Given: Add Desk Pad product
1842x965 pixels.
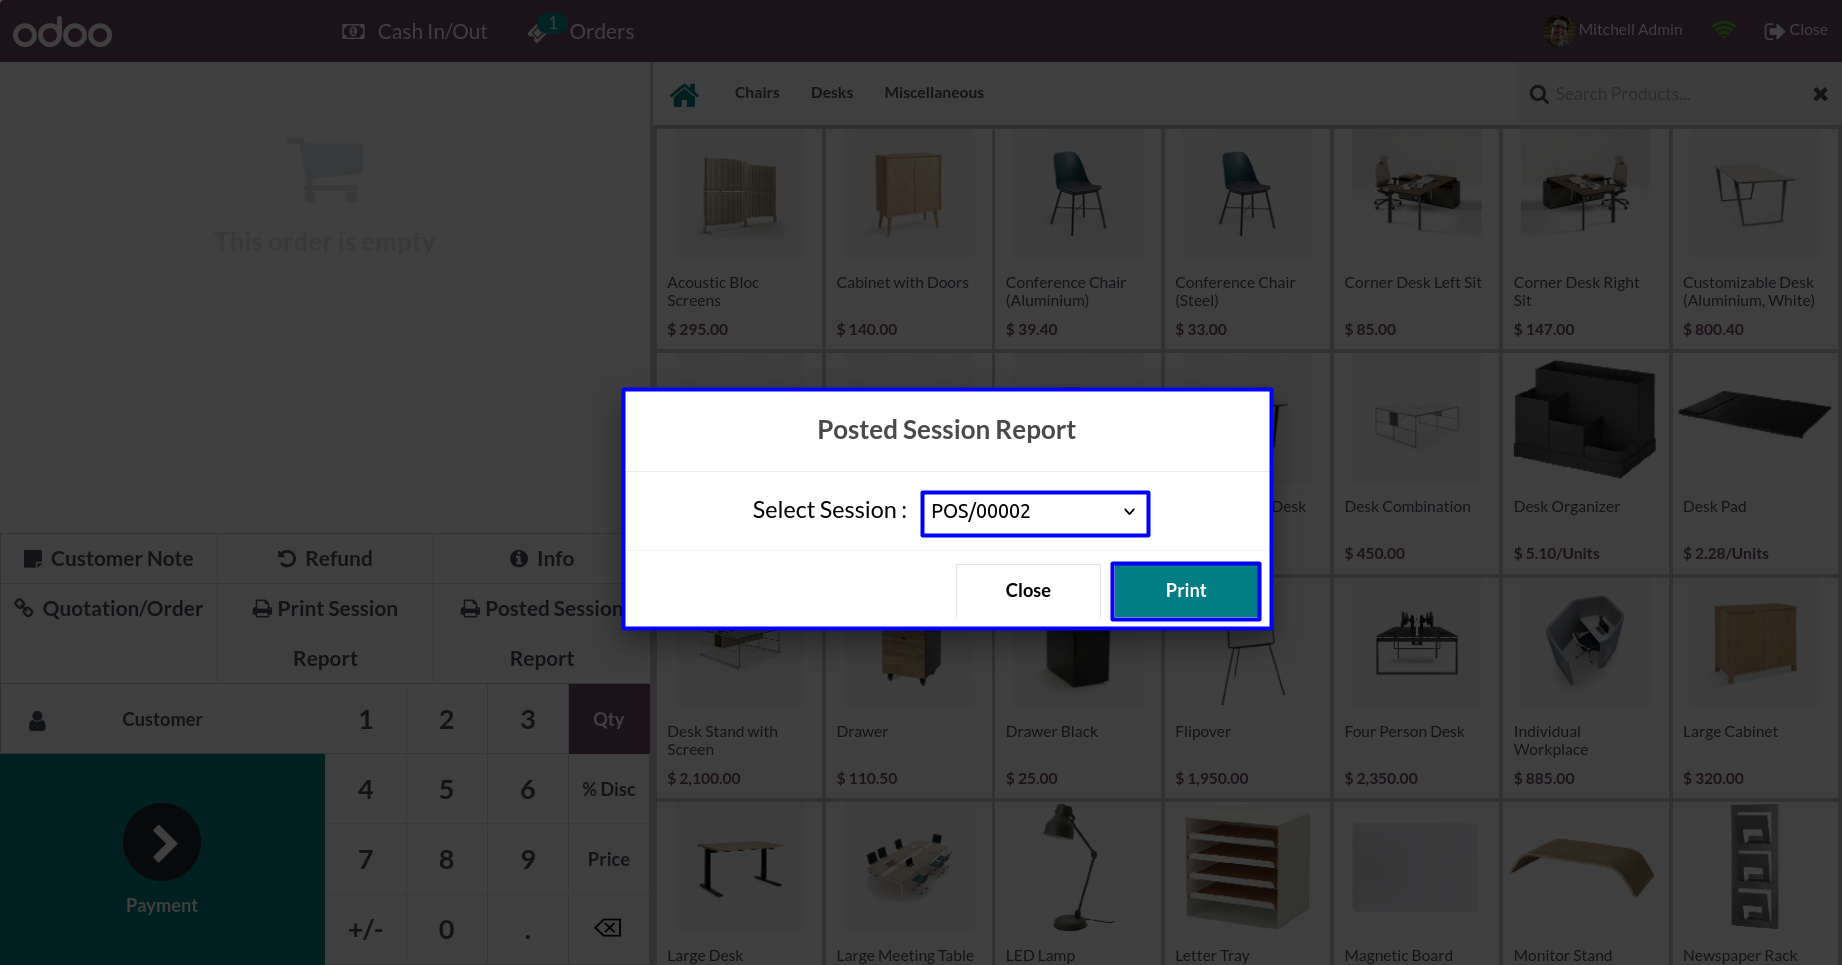Looking at the screenshot, I should click(x=1754, y=463).
